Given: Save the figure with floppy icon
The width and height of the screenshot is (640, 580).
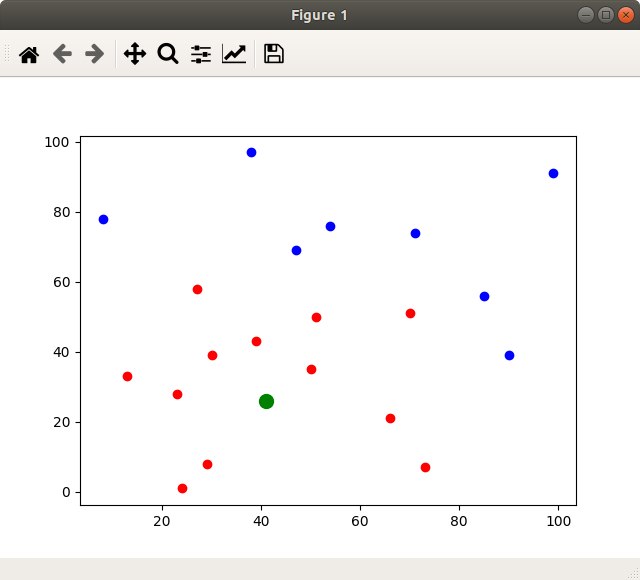Looking at the screenshot, I should point(274,54).
